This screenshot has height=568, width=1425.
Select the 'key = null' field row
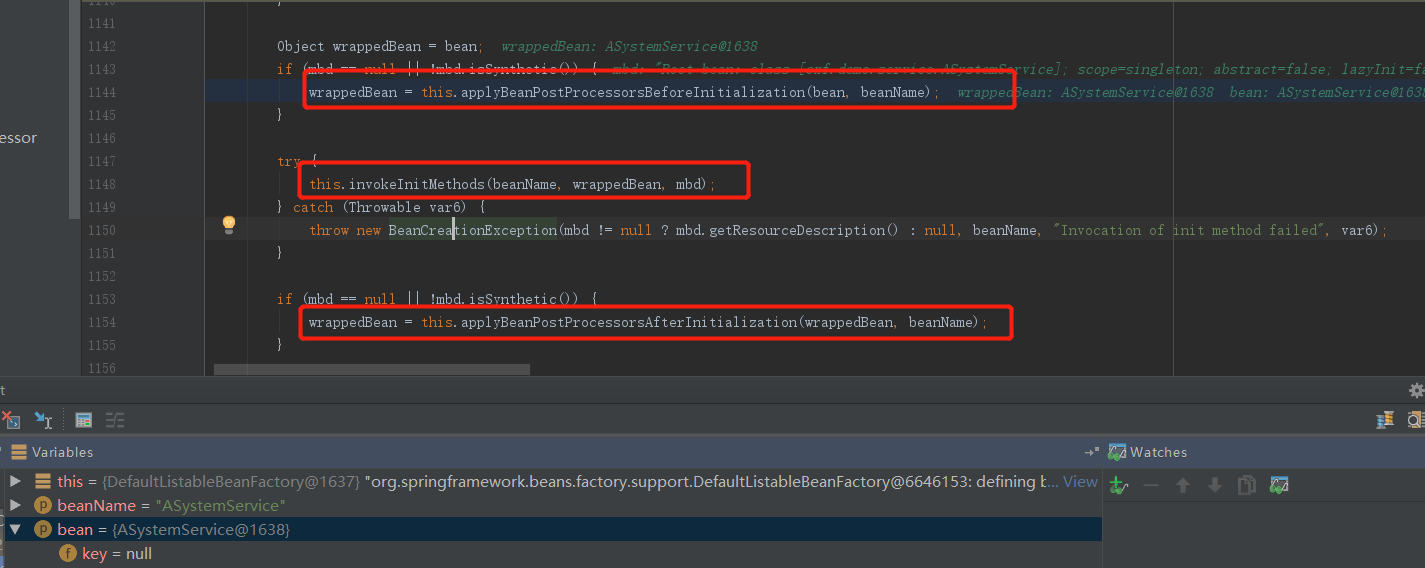pos(551,553)
